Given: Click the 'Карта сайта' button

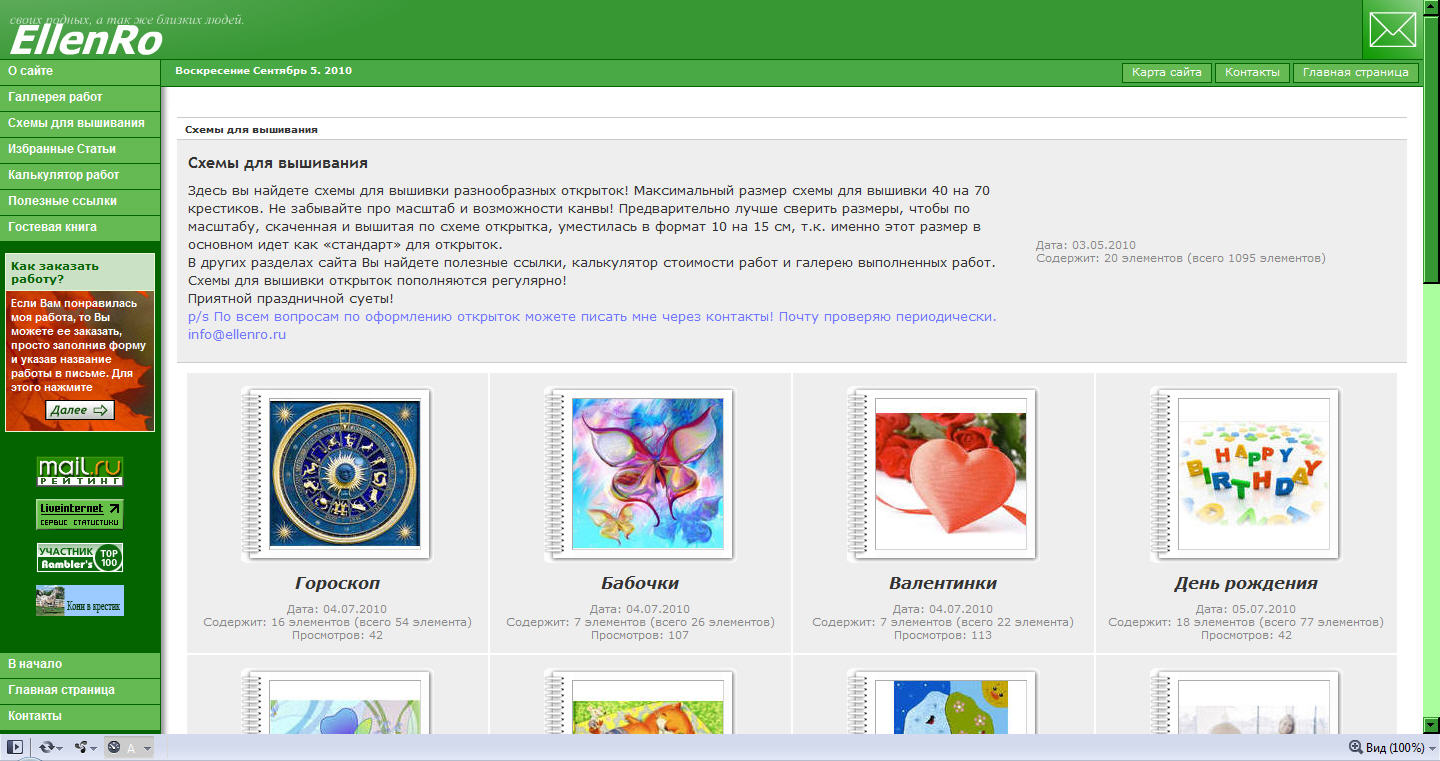Looking at the screenshot, I should click(1167, 72).
